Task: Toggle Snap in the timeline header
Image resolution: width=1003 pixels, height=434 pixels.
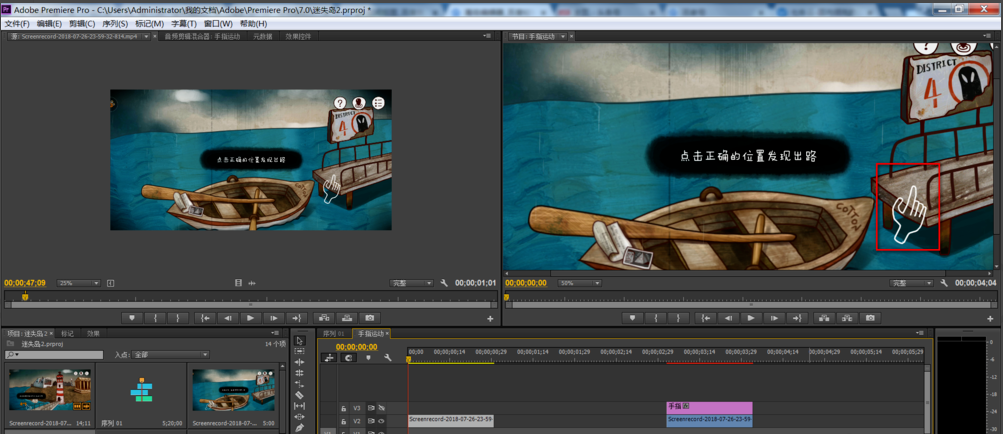Action: coord(349,358)
